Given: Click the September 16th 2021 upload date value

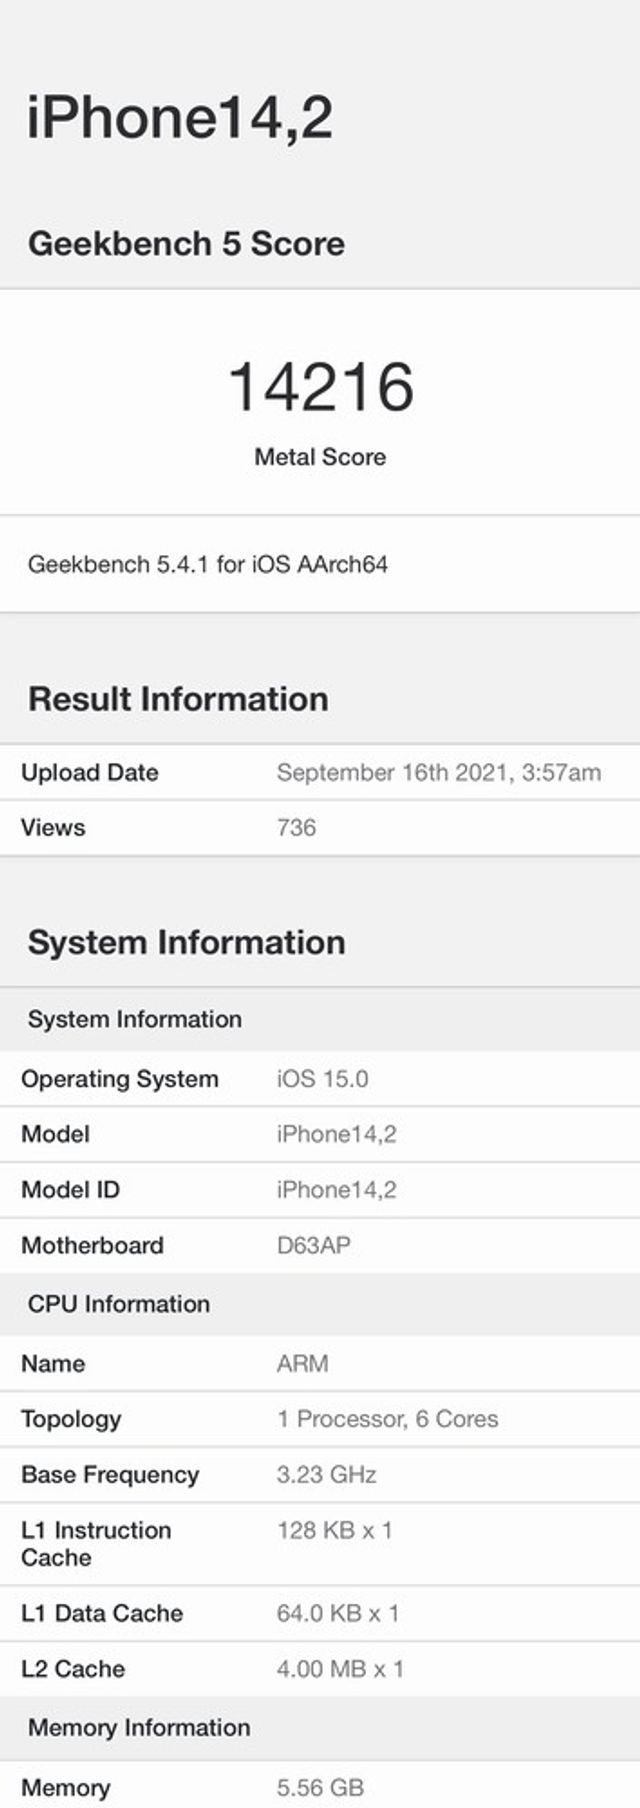Looking at the screenshot, I should [438, 772].
